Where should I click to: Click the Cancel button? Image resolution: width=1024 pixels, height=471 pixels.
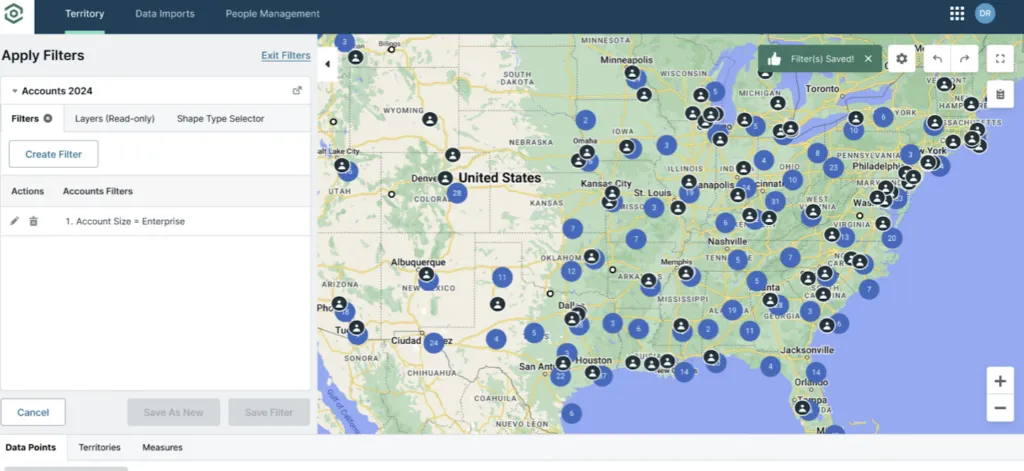pyautogui.click(x=33, y=412)
